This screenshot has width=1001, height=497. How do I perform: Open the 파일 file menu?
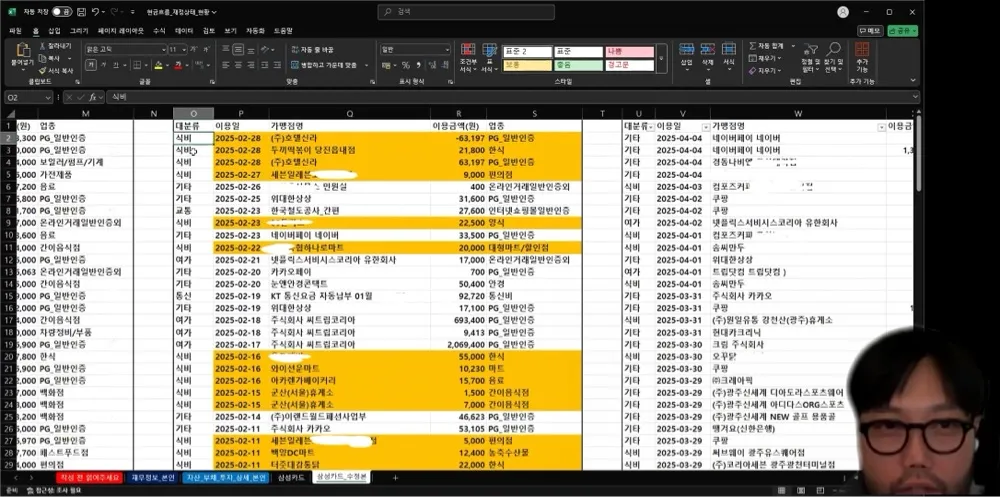click(15, 31)
